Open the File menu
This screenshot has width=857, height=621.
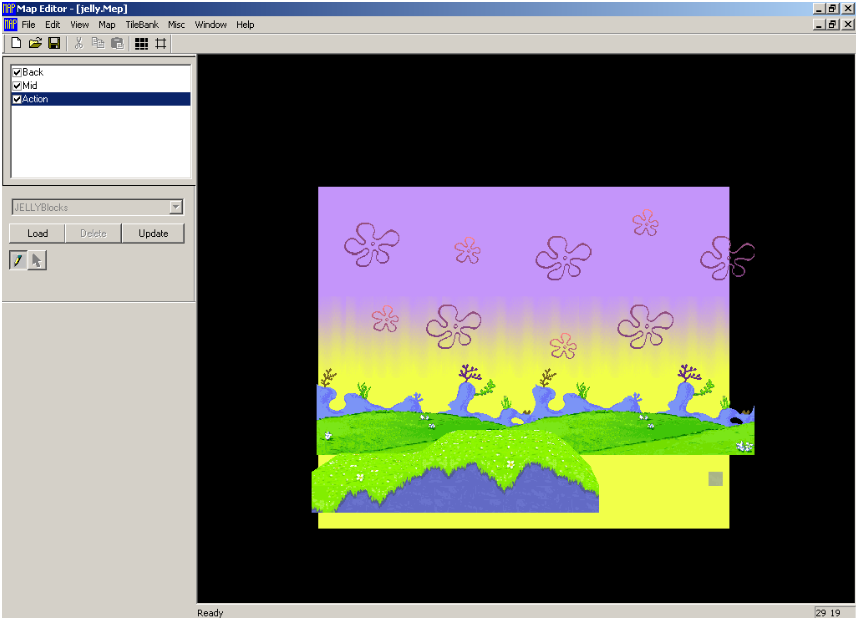pos(28,25)
